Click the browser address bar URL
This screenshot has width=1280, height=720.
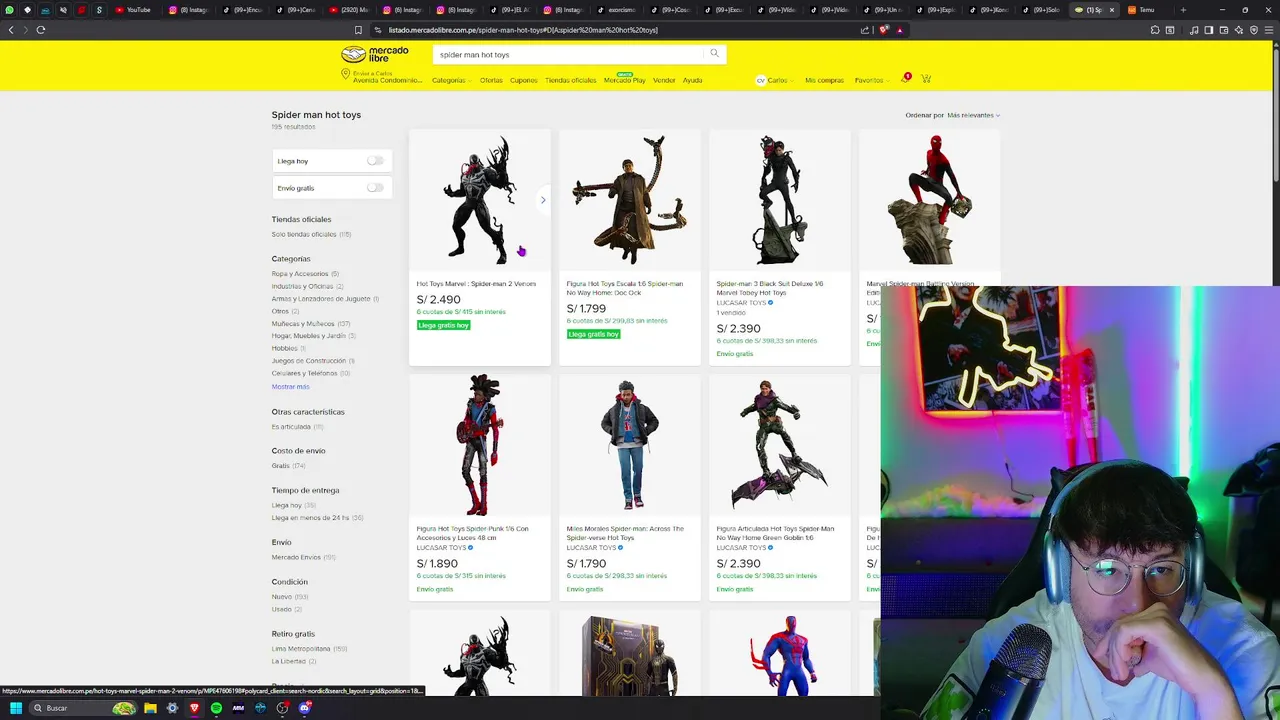click(523, 30)
